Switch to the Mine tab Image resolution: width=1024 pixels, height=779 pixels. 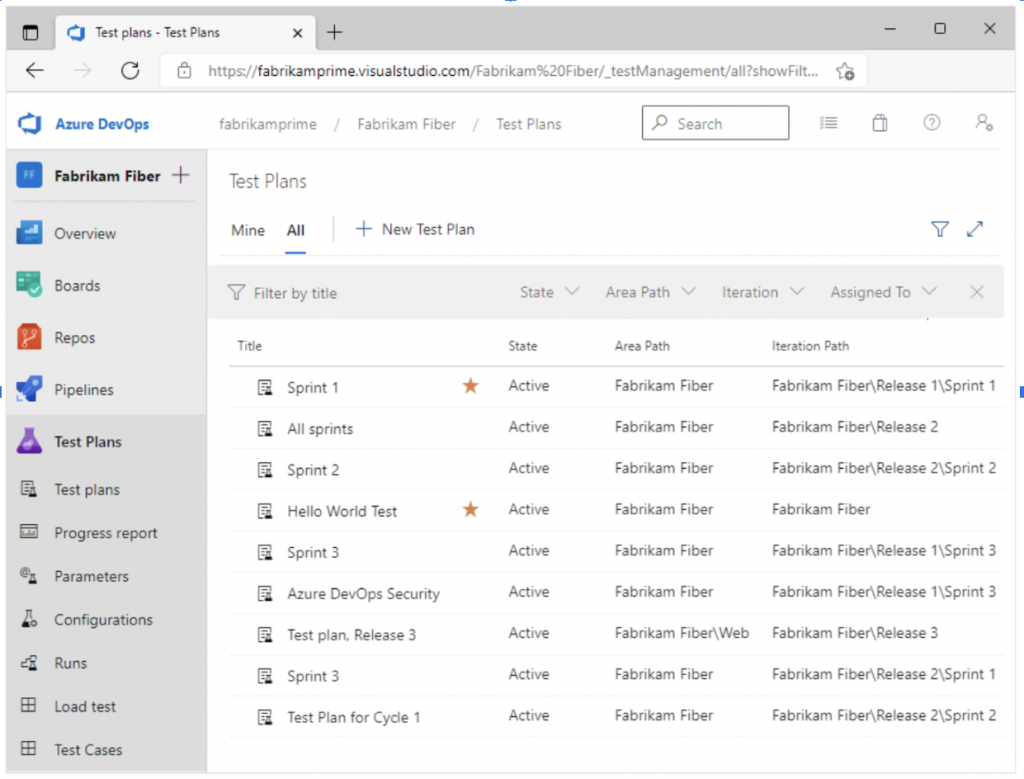[x=247, y=229]
